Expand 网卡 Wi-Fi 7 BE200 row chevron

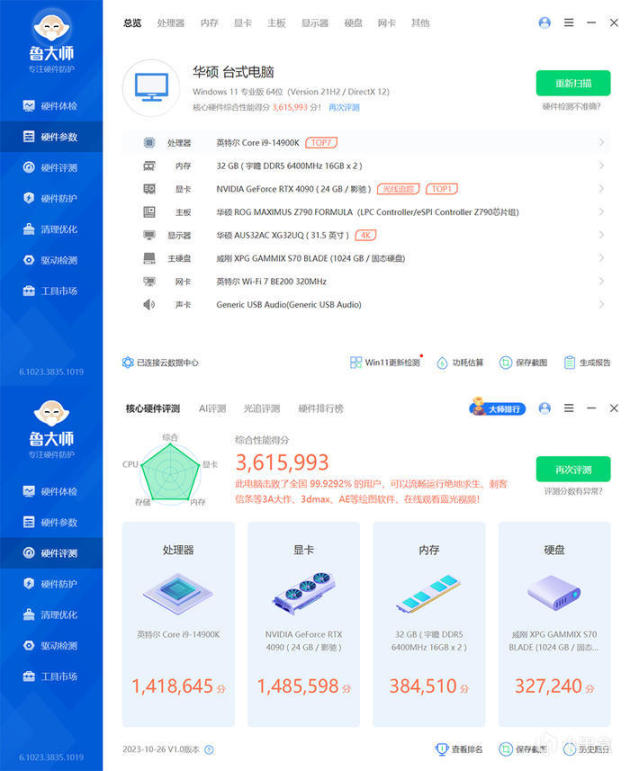pos(601,281)
